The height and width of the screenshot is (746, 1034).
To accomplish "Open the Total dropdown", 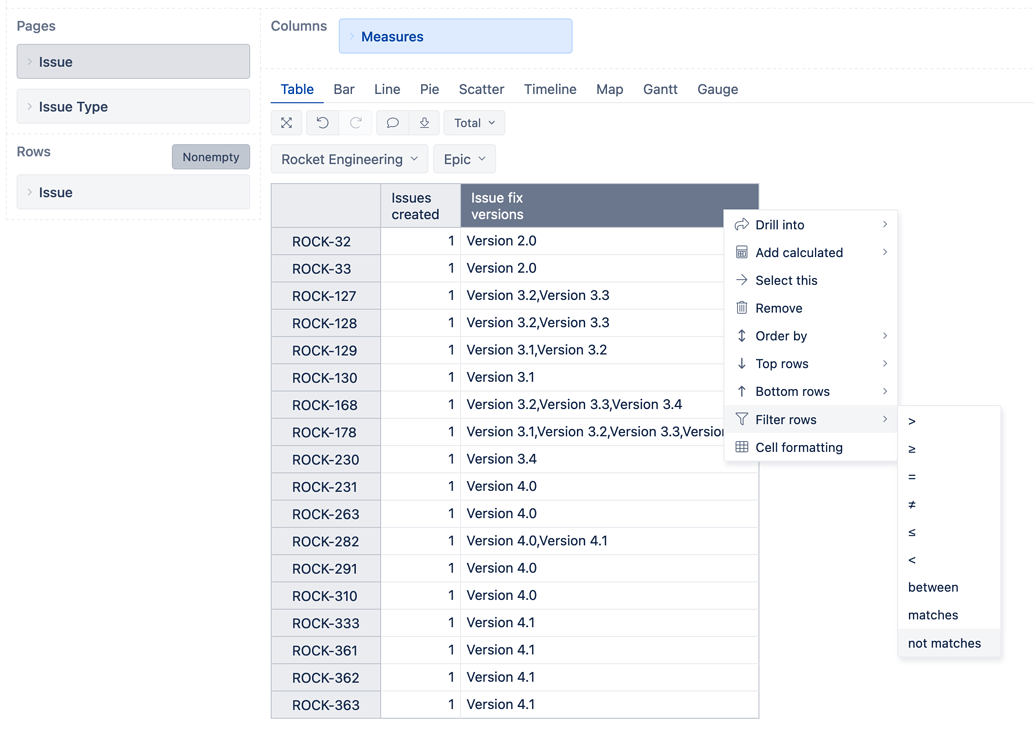I will [x=473, y=122].
